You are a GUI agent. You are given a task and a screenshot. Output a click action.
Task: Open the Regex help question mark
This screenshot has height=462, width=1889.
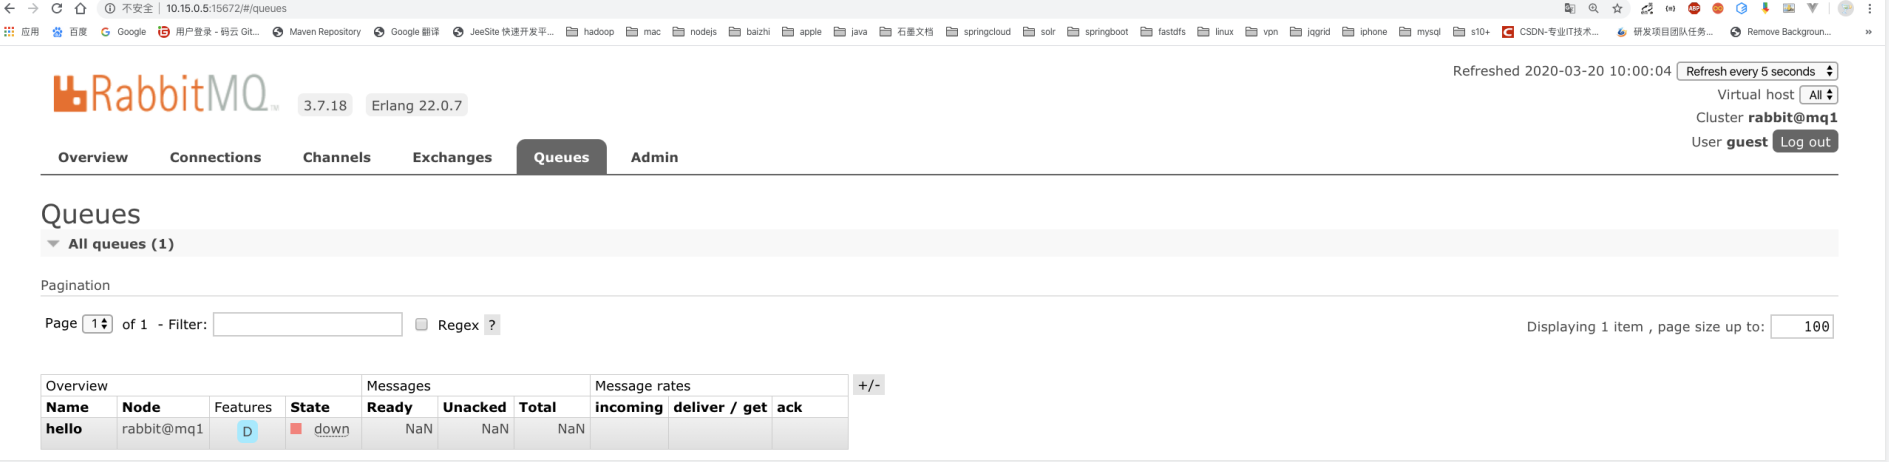point(492,325)
